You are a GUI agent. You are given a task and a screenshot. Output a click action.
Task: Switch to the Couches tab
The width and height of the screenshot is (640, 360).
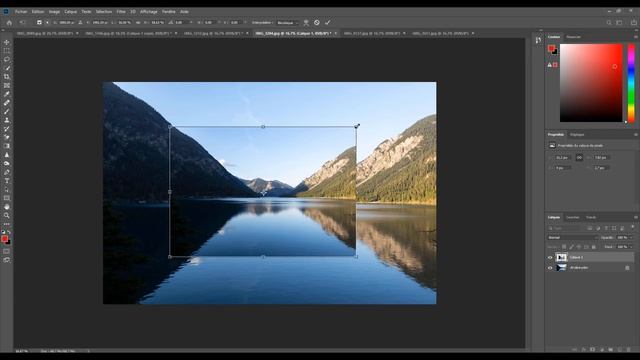(x=572, y=217)
